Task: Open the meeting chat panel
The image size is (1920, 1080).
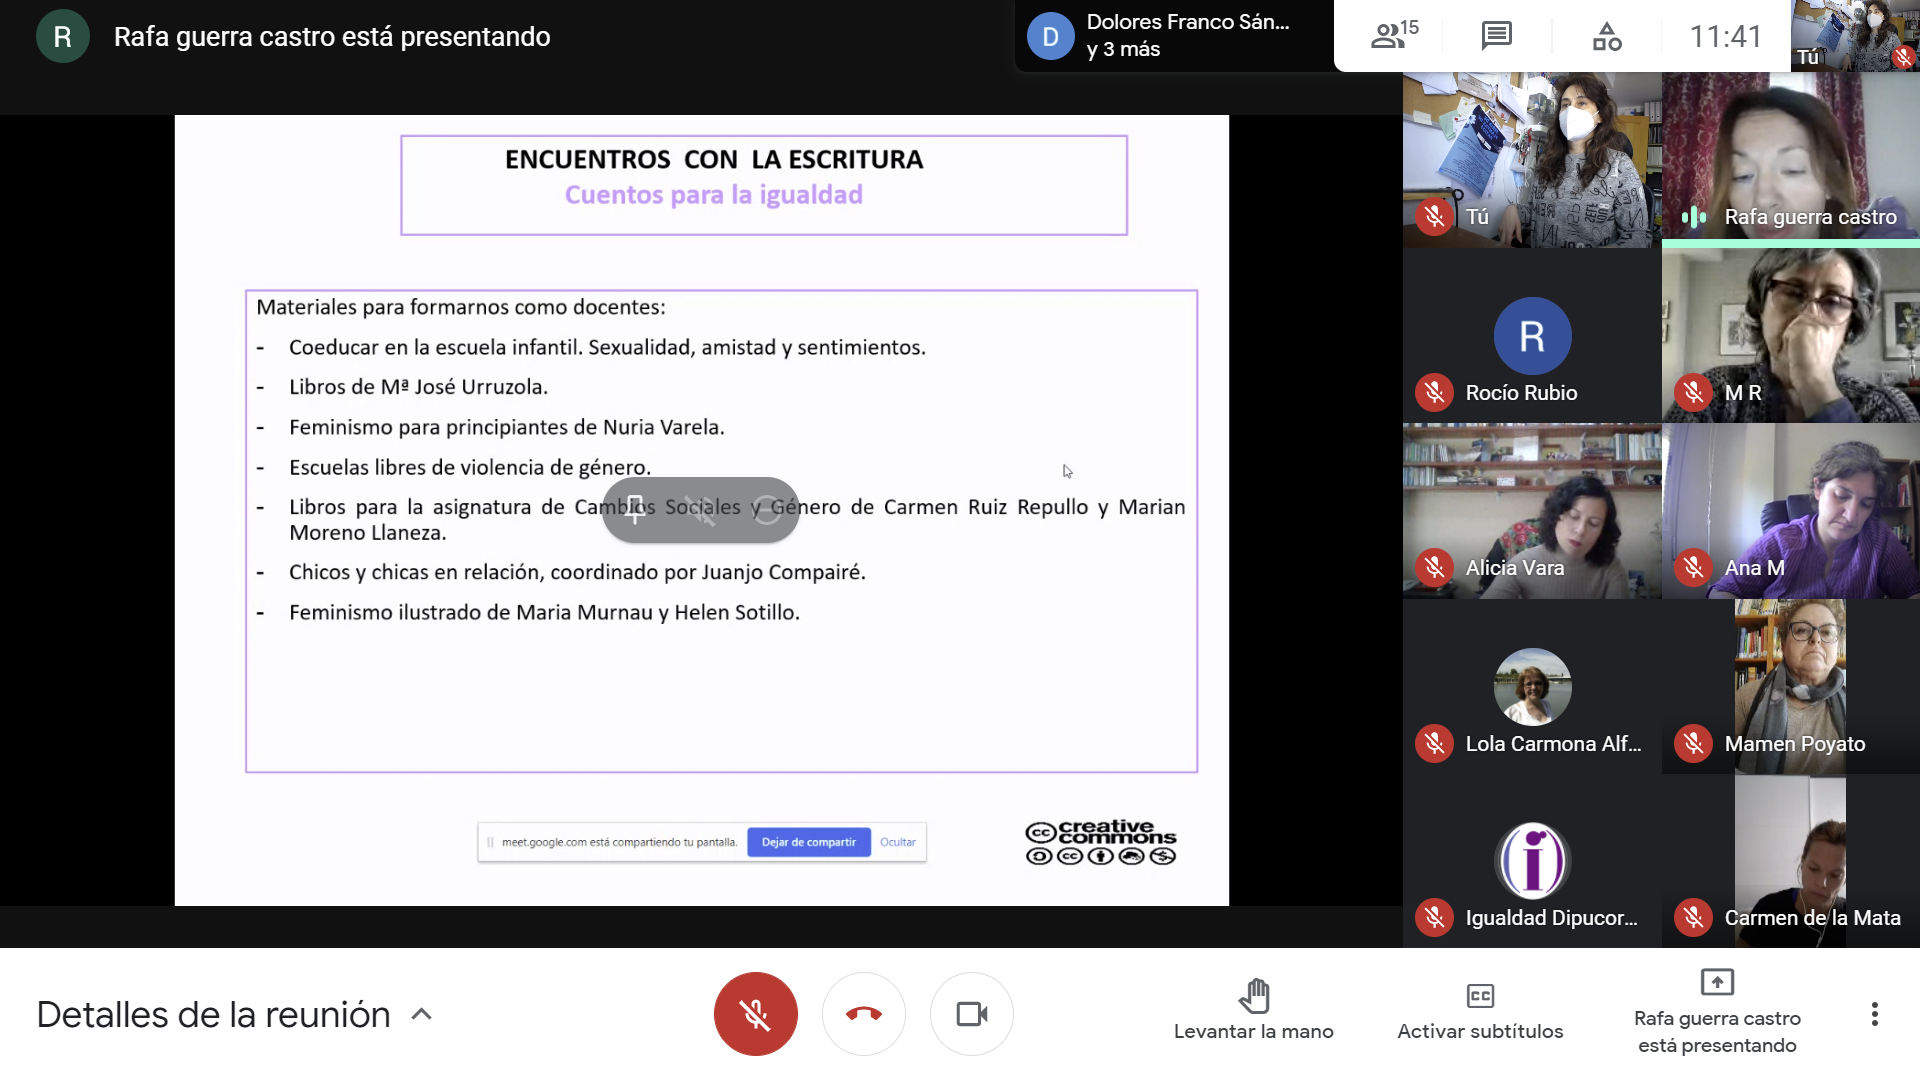Action: point(1496,36)
